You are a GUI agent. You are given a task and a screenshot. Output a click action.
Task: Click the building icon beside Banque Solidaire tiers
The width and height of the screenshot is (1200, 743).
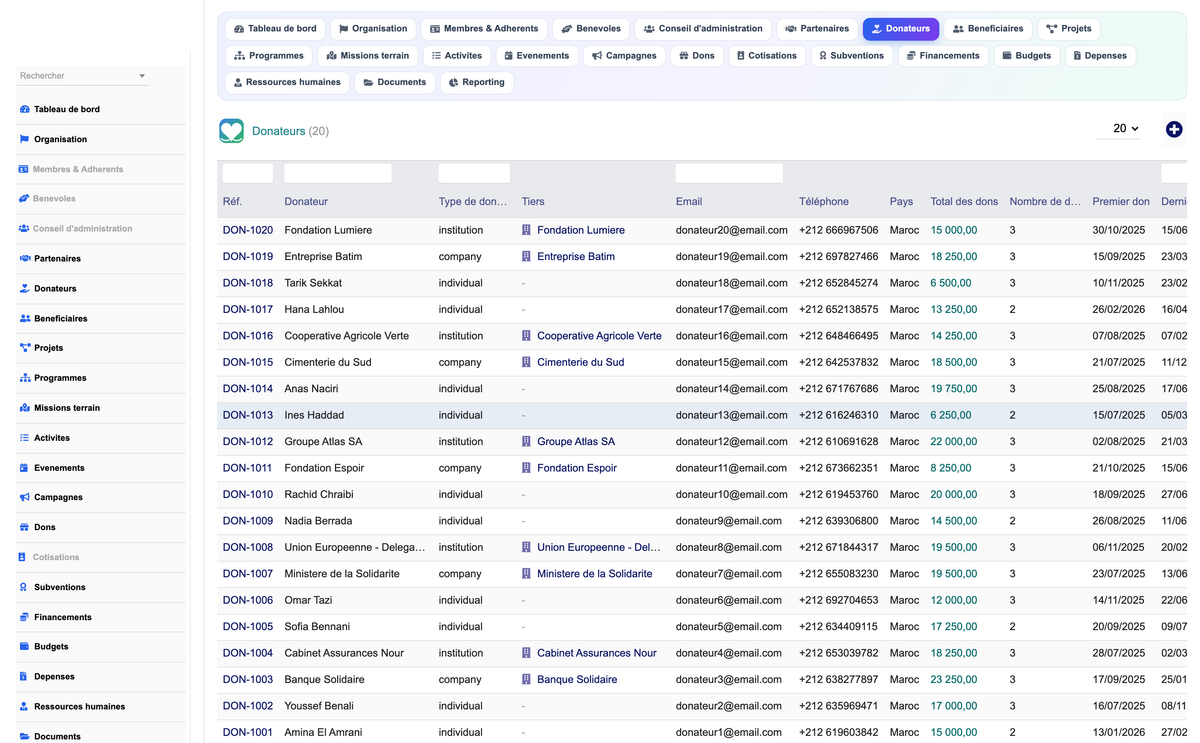(526, 680)
